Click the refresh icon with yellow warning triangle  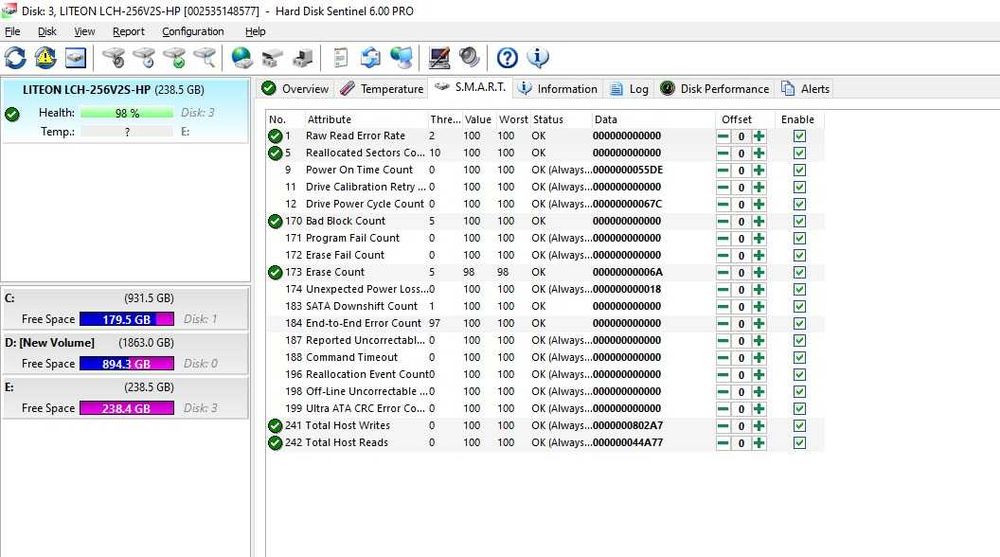tap(45, 58)
